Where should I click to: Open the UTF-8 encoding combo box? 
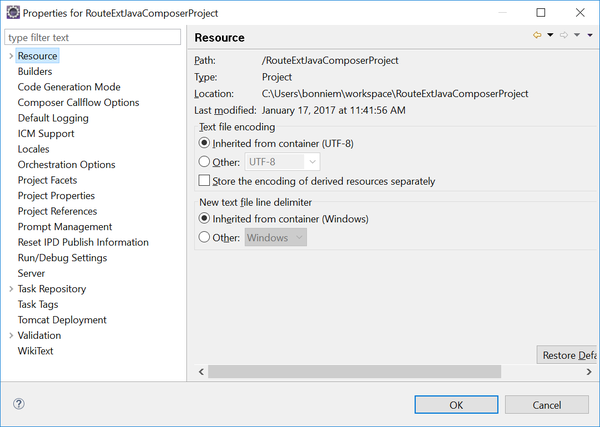tap(282, 162)
